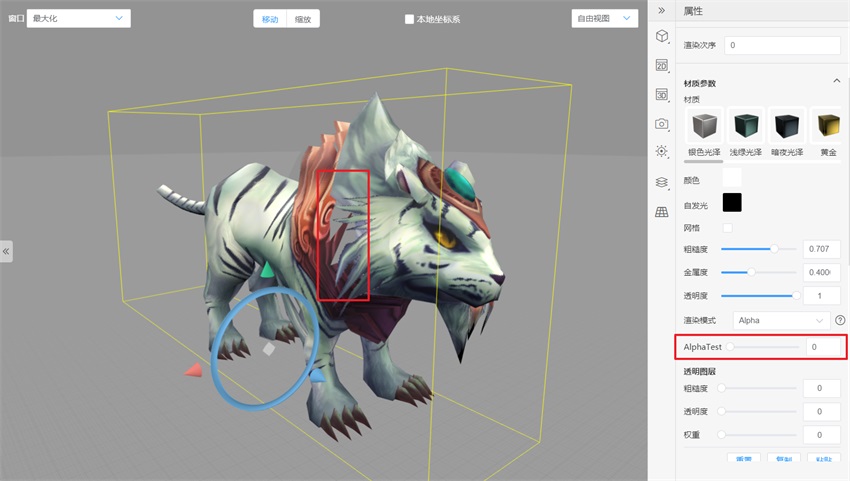Image resolution: width=850 pixels, height=481 pixels.
Task: Open the stacked layers sidebar icon
Action: [x=661, y=182]
